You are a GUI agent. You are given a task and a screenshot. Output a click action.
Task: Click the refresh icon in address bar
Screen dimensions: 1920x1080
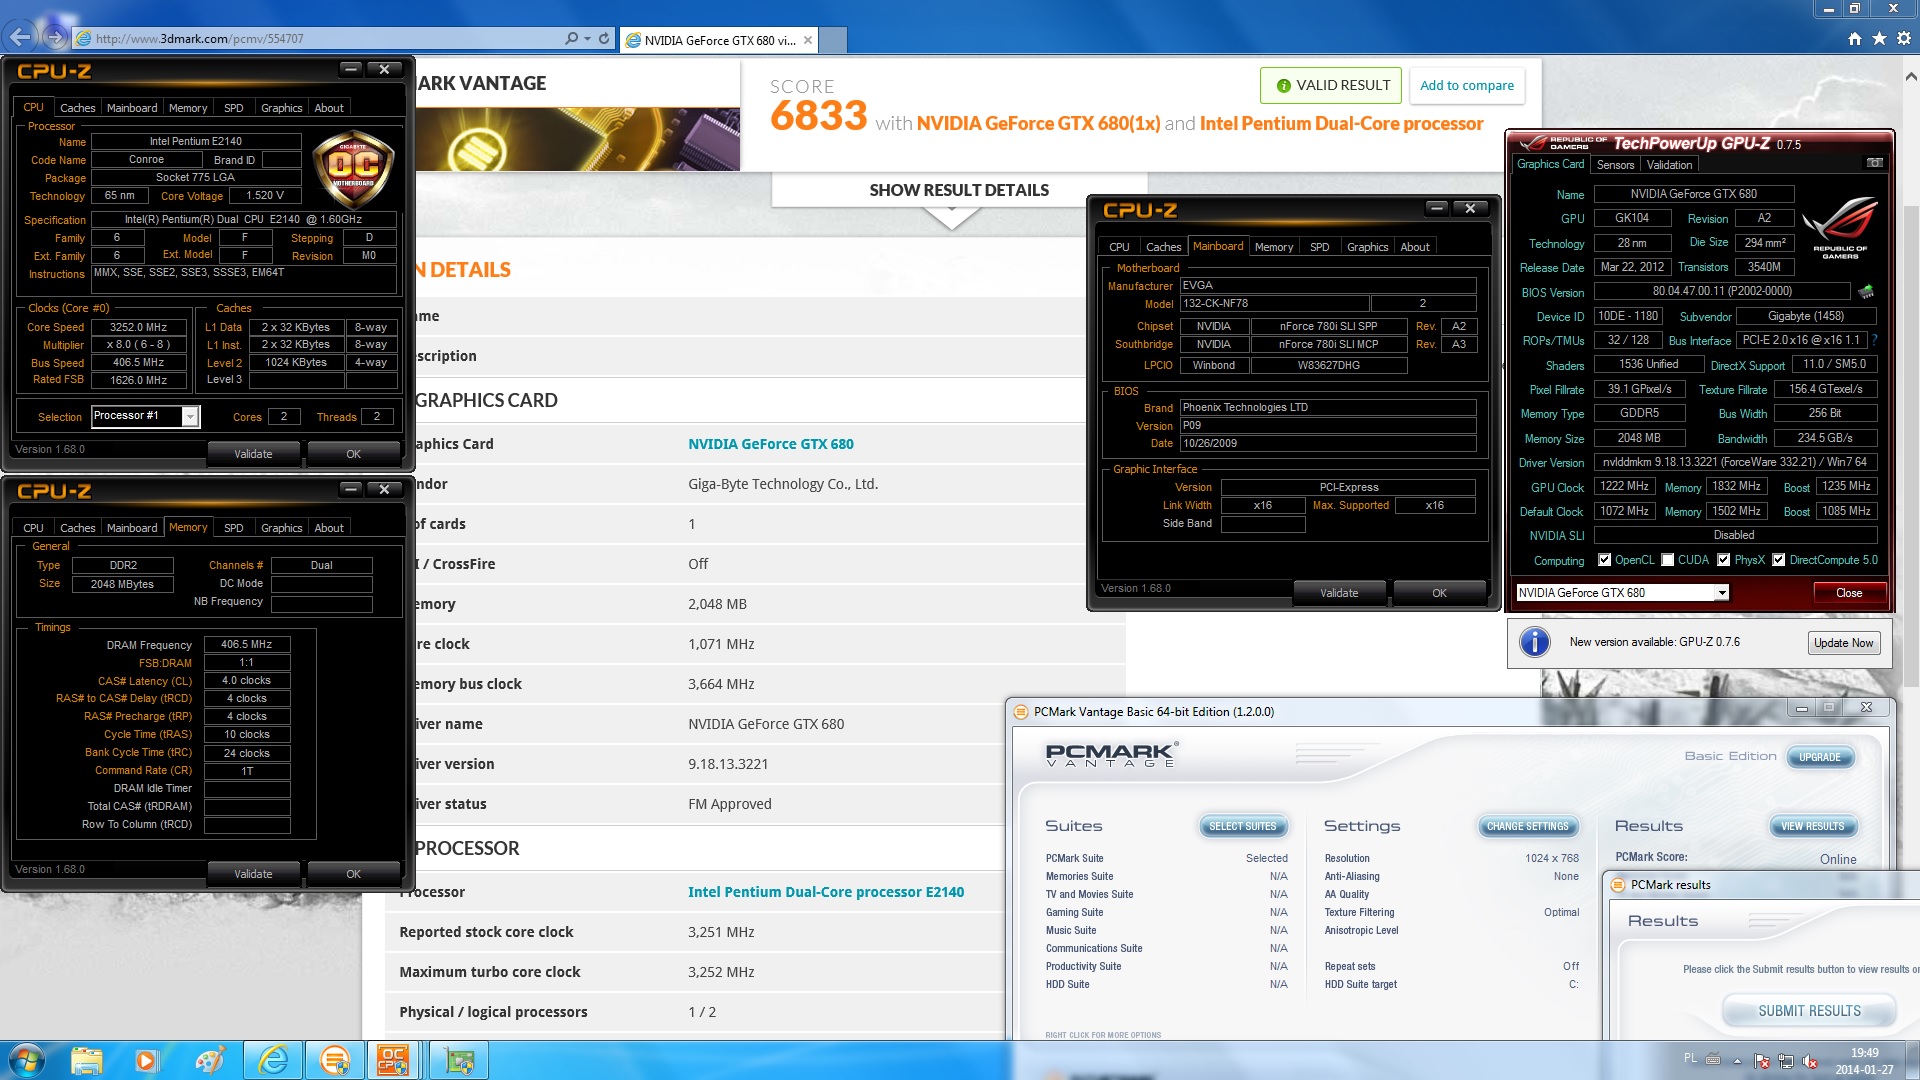[x=604, y=38]
